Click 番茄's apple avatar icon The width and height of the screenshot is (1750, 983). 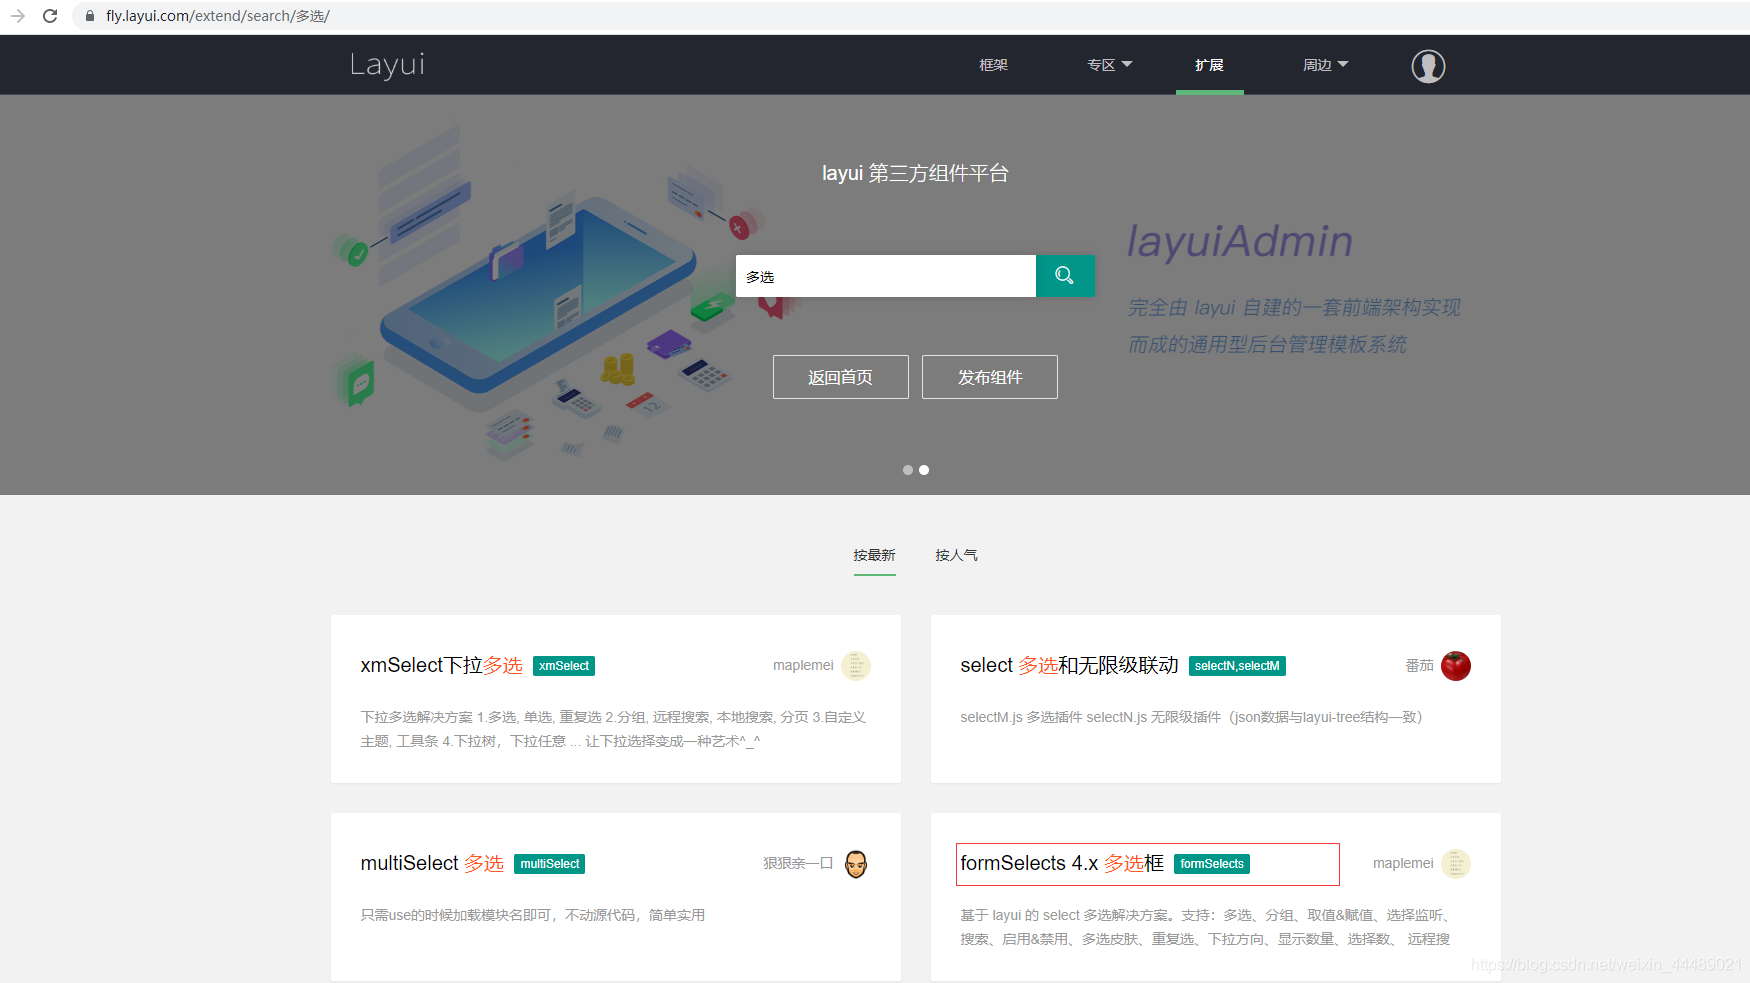(x=1456, y=665)
